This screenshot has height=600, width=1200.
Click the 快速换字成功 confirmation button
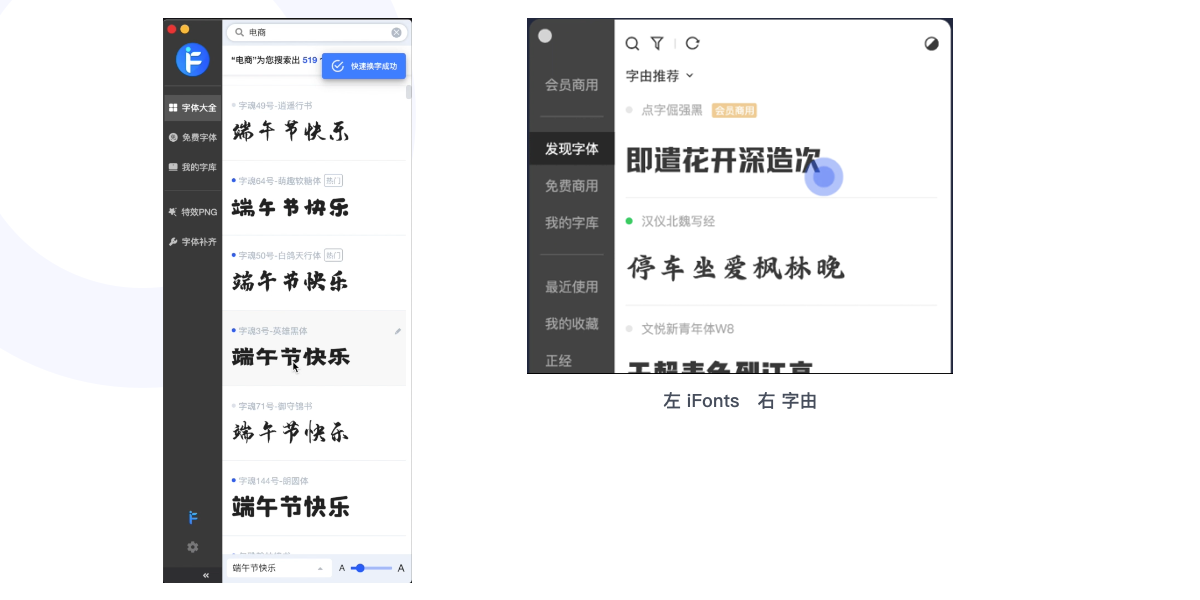(x=364, y=66)
